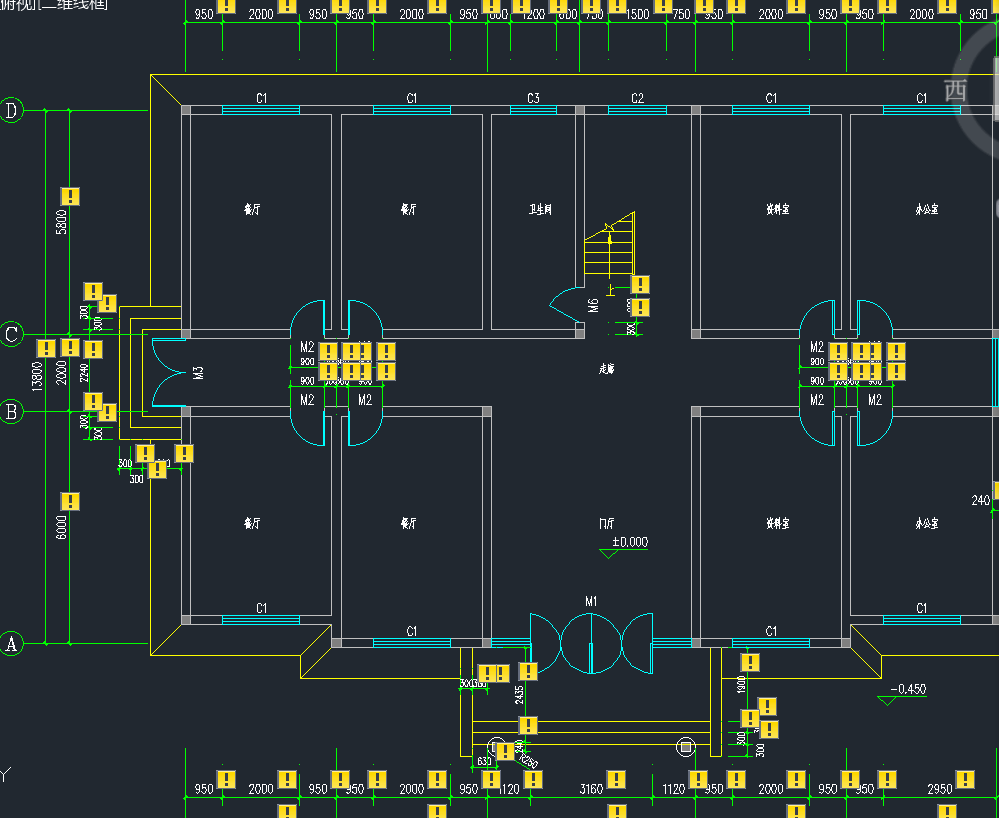This screenshot has width=999, height=818.
Task: Pick the M1 revolving door symbol
Action: coord(591,641)
